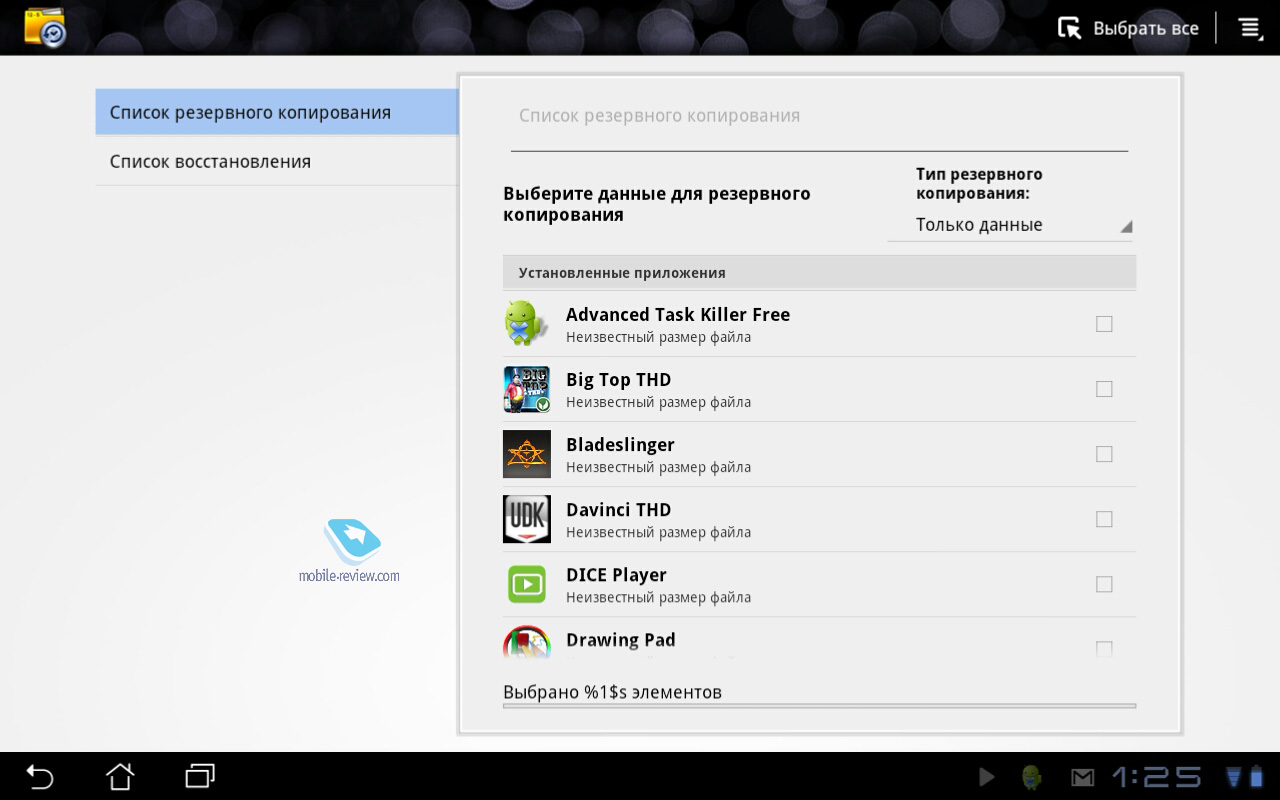Tap the 'Список резервного копирования' panel heading
The width and height of the screenshot is (1280, 800).
[x=659, y=116]
